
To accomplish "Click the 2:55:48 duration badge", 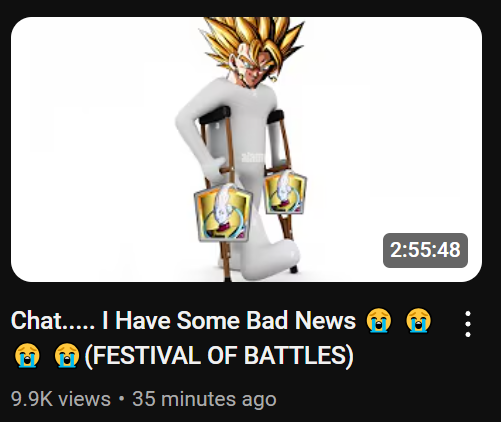I will [x=425, y=250].
